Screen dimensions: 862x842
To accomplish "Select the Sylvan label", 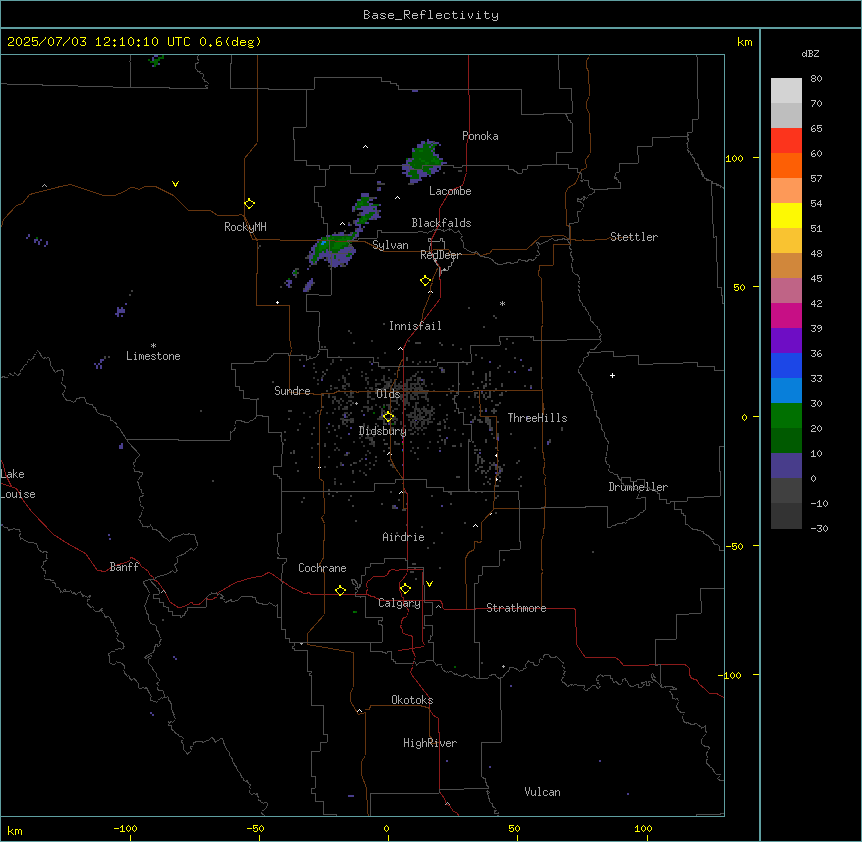I will tap(390, 245).
